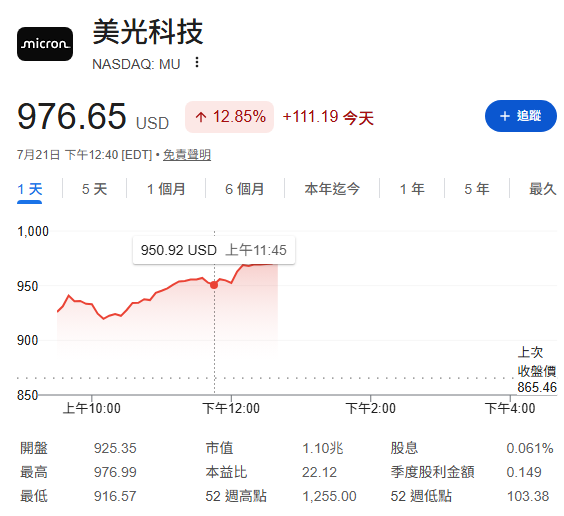This screenshot has width=564, height=516.
Task: Open the three-dot options menu
Action: click(x=197, y=62)
